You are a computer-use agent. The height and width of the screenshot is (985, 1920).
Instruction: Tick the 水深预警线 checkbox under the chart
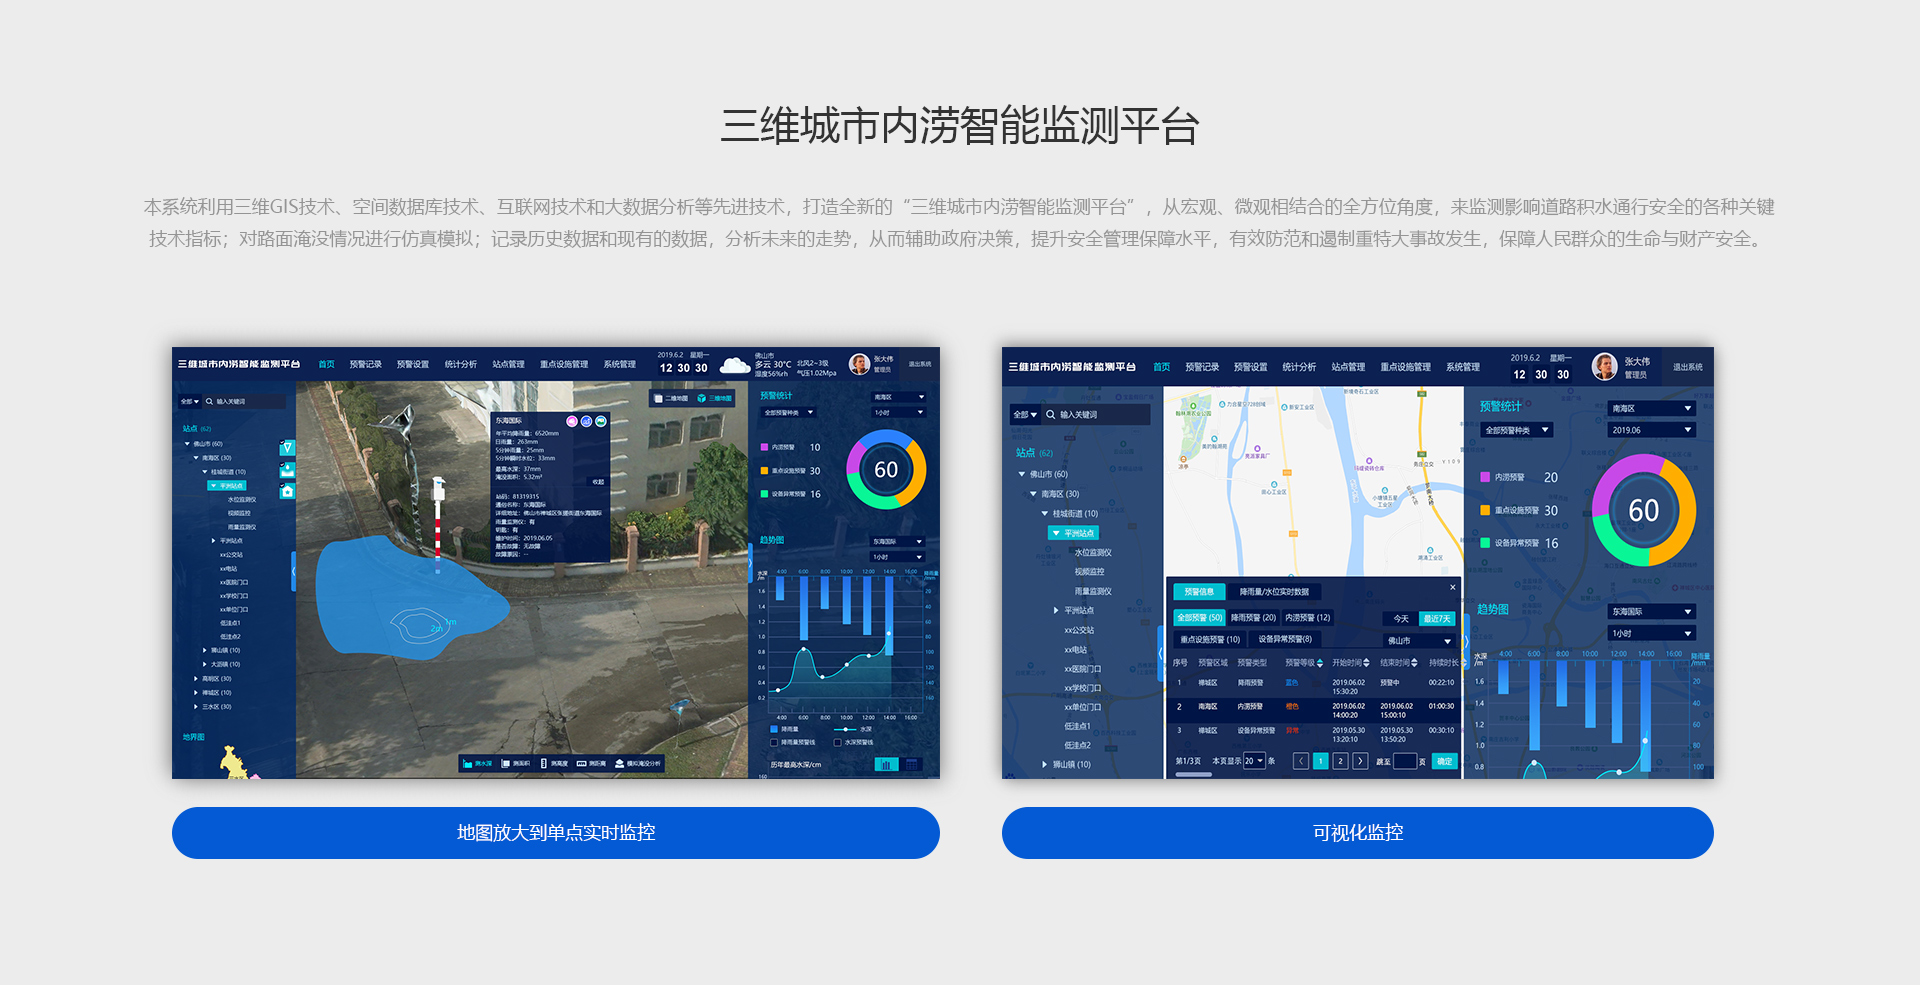tap(838, 742)
